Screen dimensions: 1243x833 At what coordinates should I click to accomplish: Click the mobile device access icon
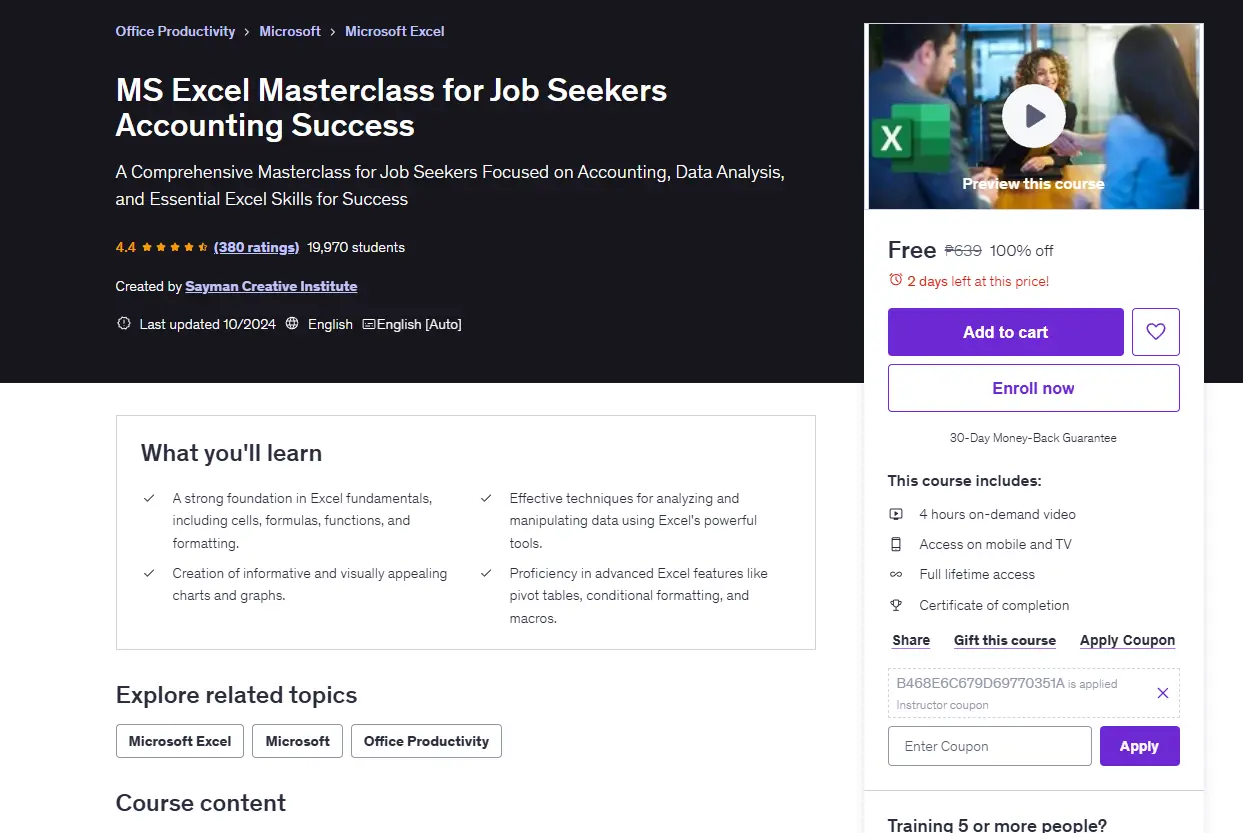[x=896, y=544]
